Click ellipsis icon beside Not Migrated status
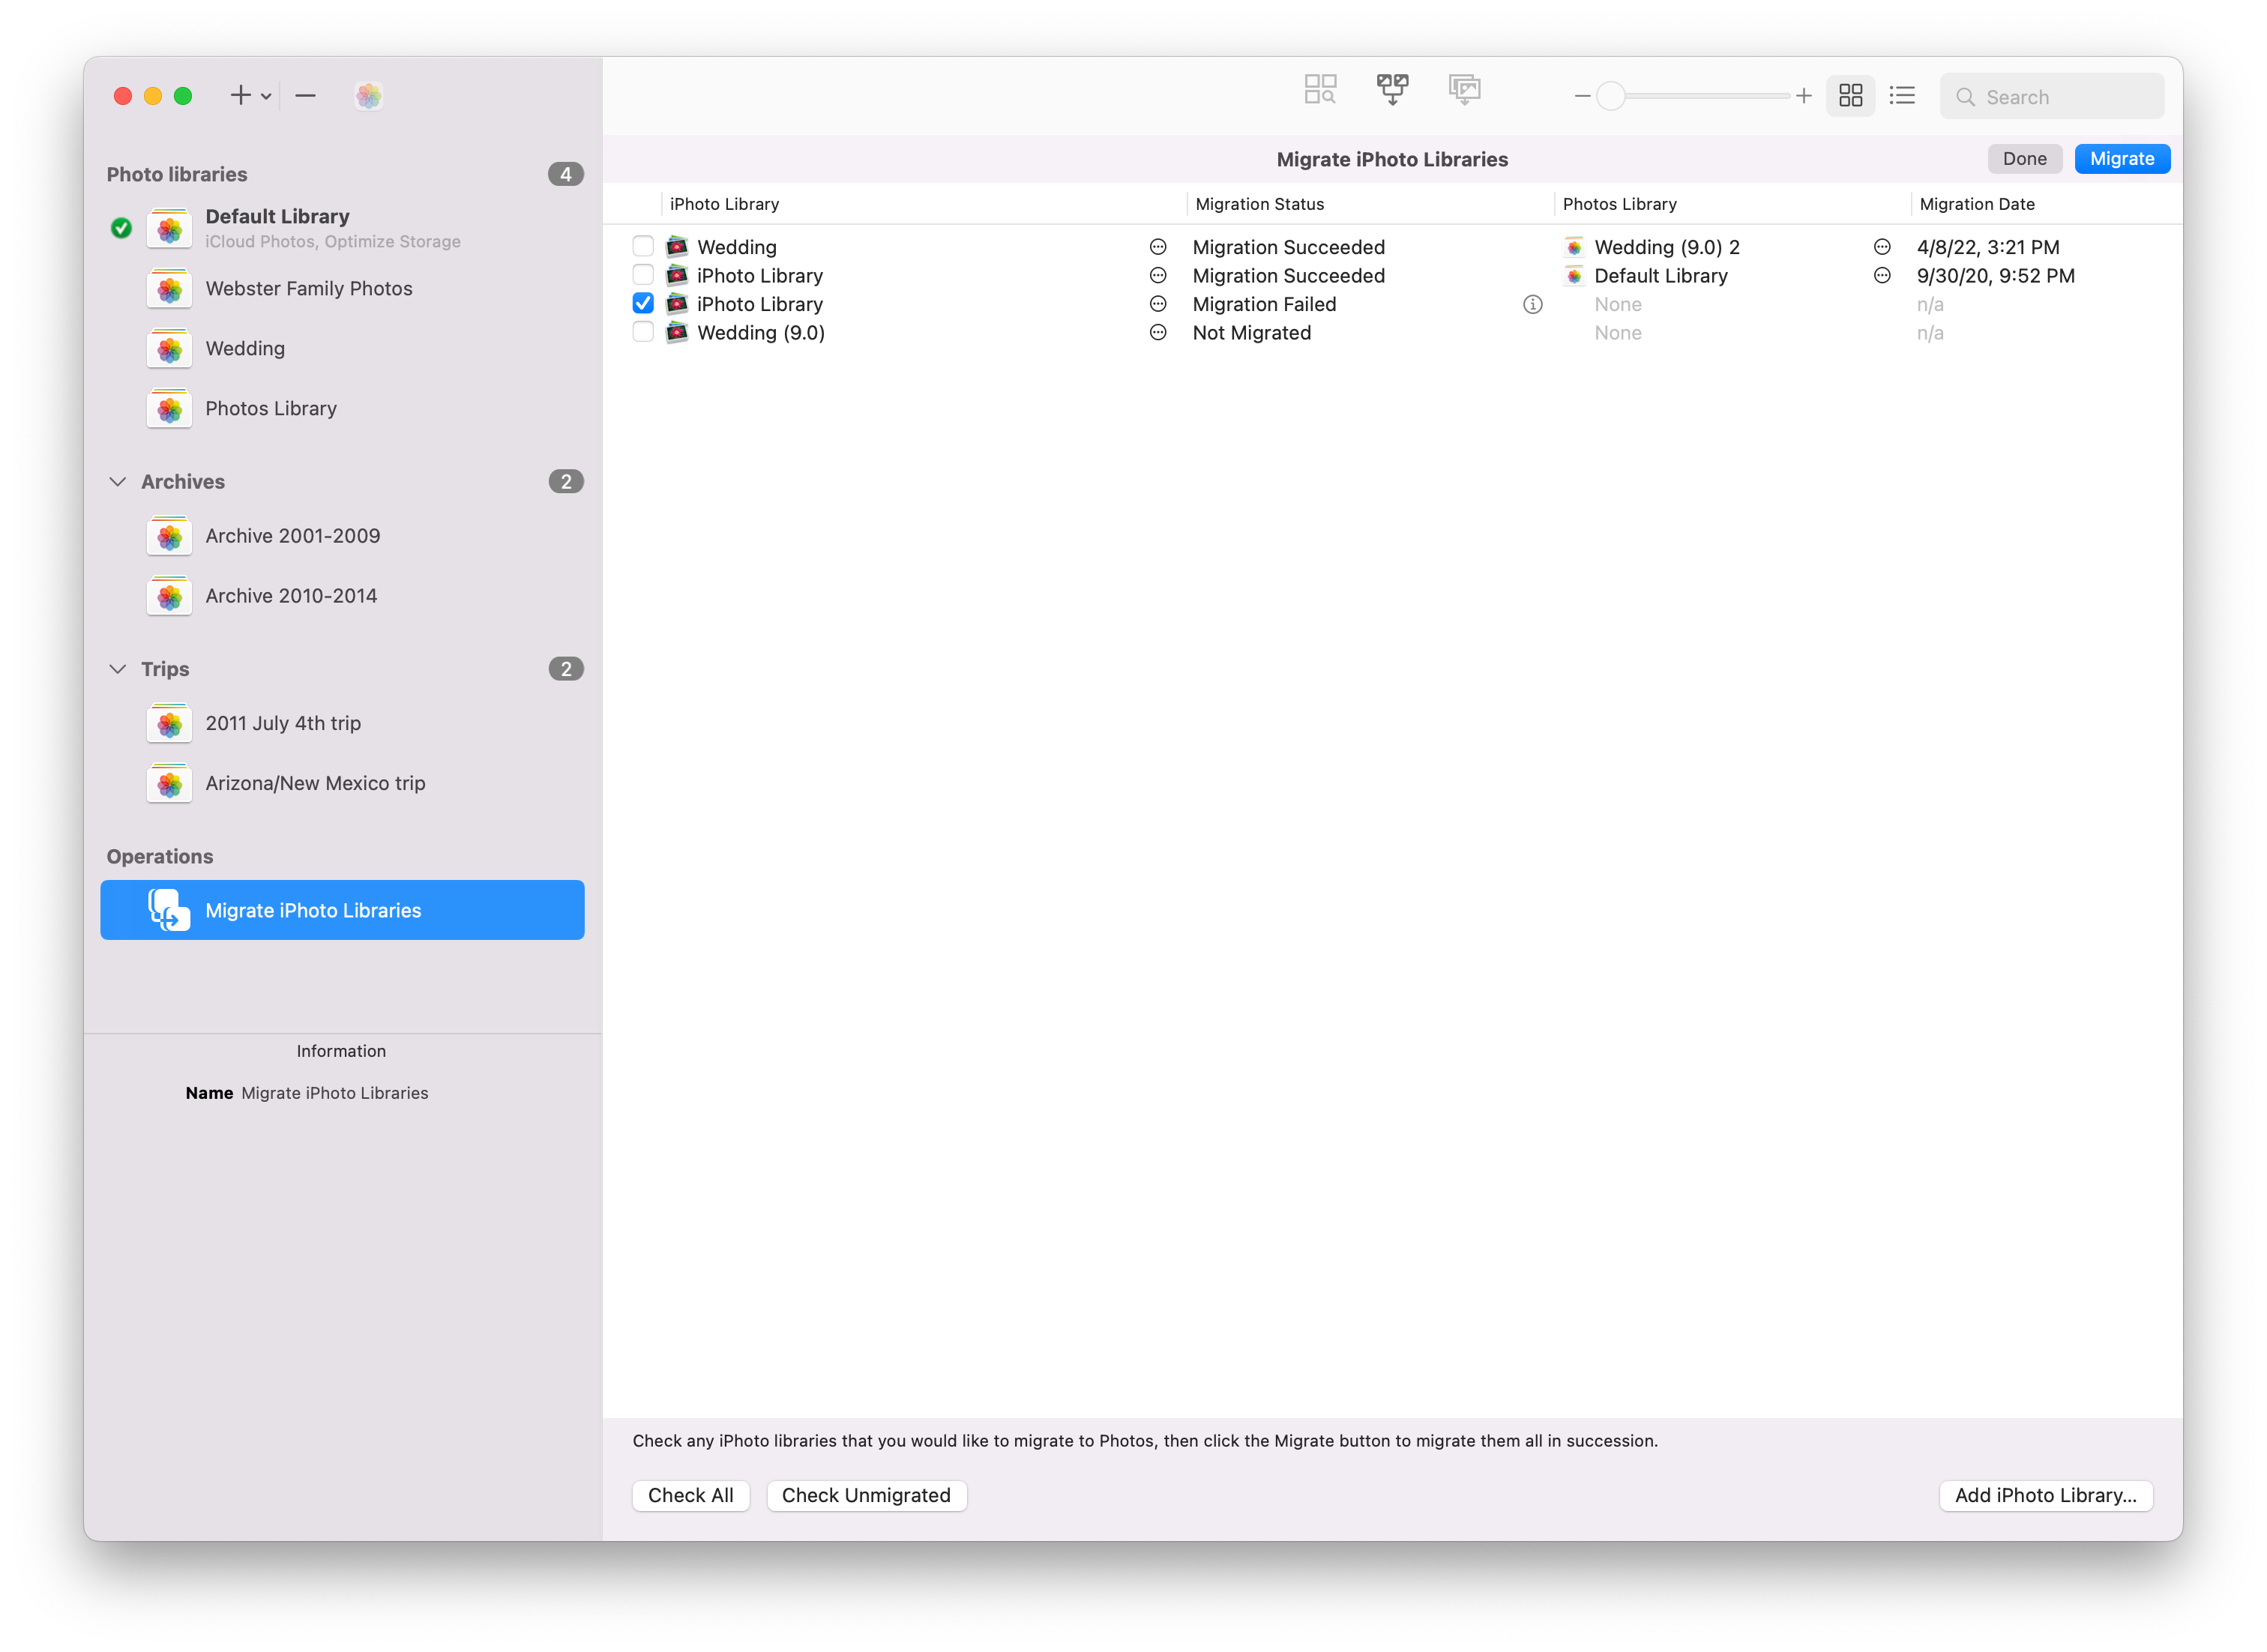The image size is (2267, 1652). 1158,333
